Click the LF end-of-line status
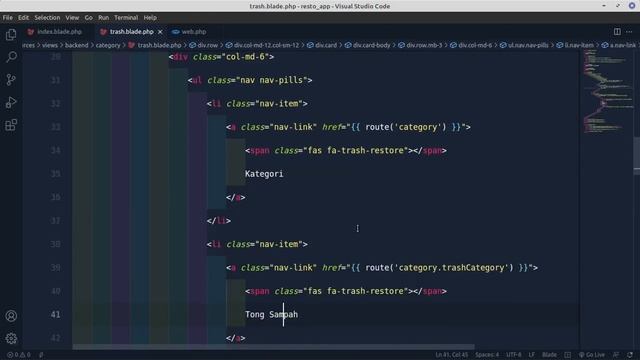Viewport: 640px width, 360px height. click(531, 355)
